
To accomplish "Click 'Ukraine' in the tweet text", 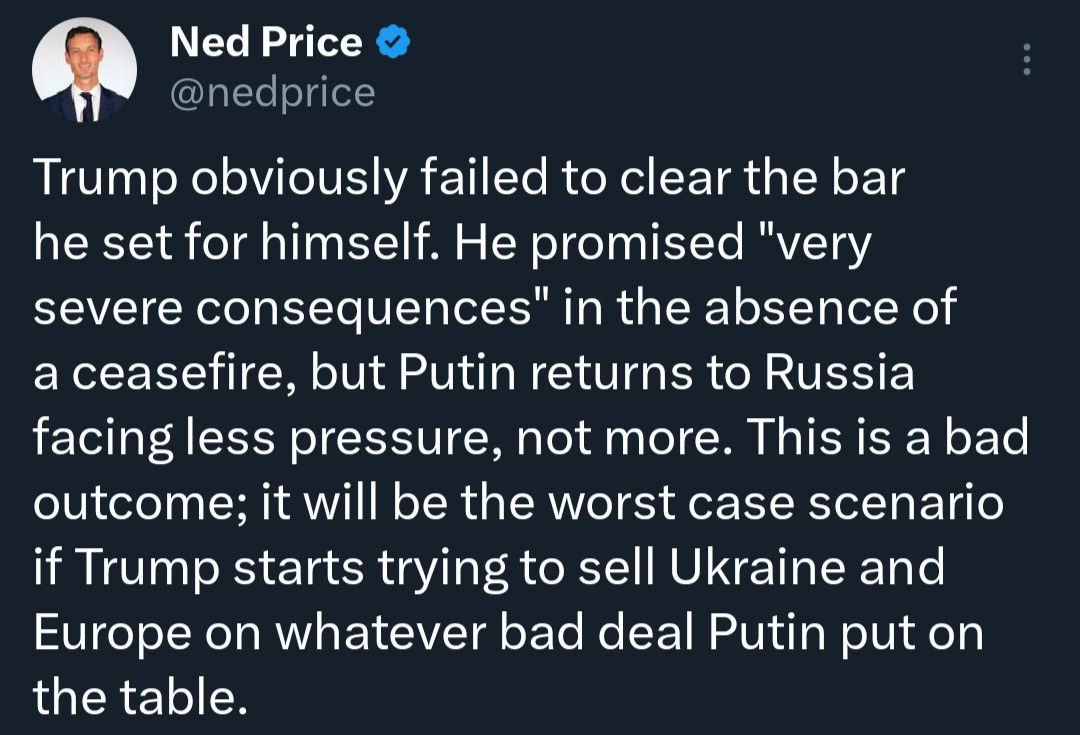I will pos(757,568).
